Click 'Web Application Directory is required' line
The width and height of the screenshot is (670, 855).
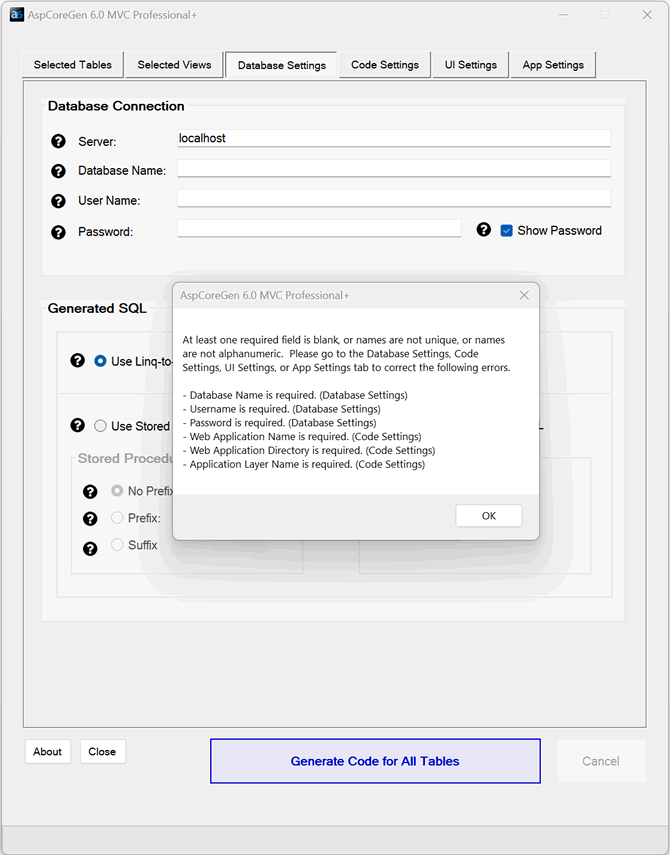click(309, 450)
